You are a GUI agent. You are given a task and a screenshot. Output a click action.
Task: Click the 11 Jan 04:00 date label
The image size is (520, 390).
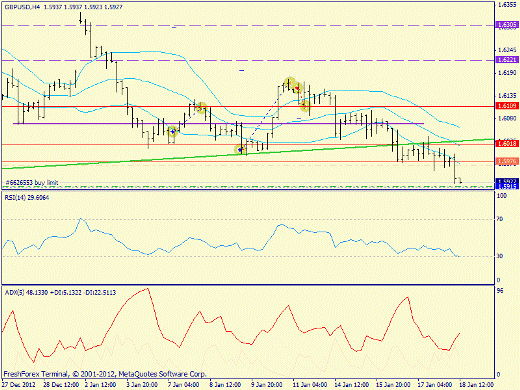coord(310,384)
